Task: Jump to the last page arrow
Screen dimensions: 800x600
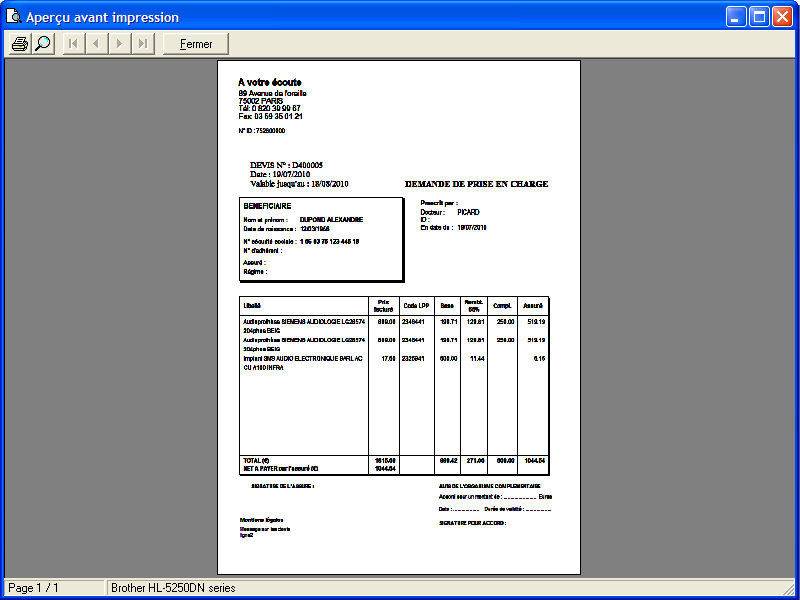Action: (x=143, y=44)
